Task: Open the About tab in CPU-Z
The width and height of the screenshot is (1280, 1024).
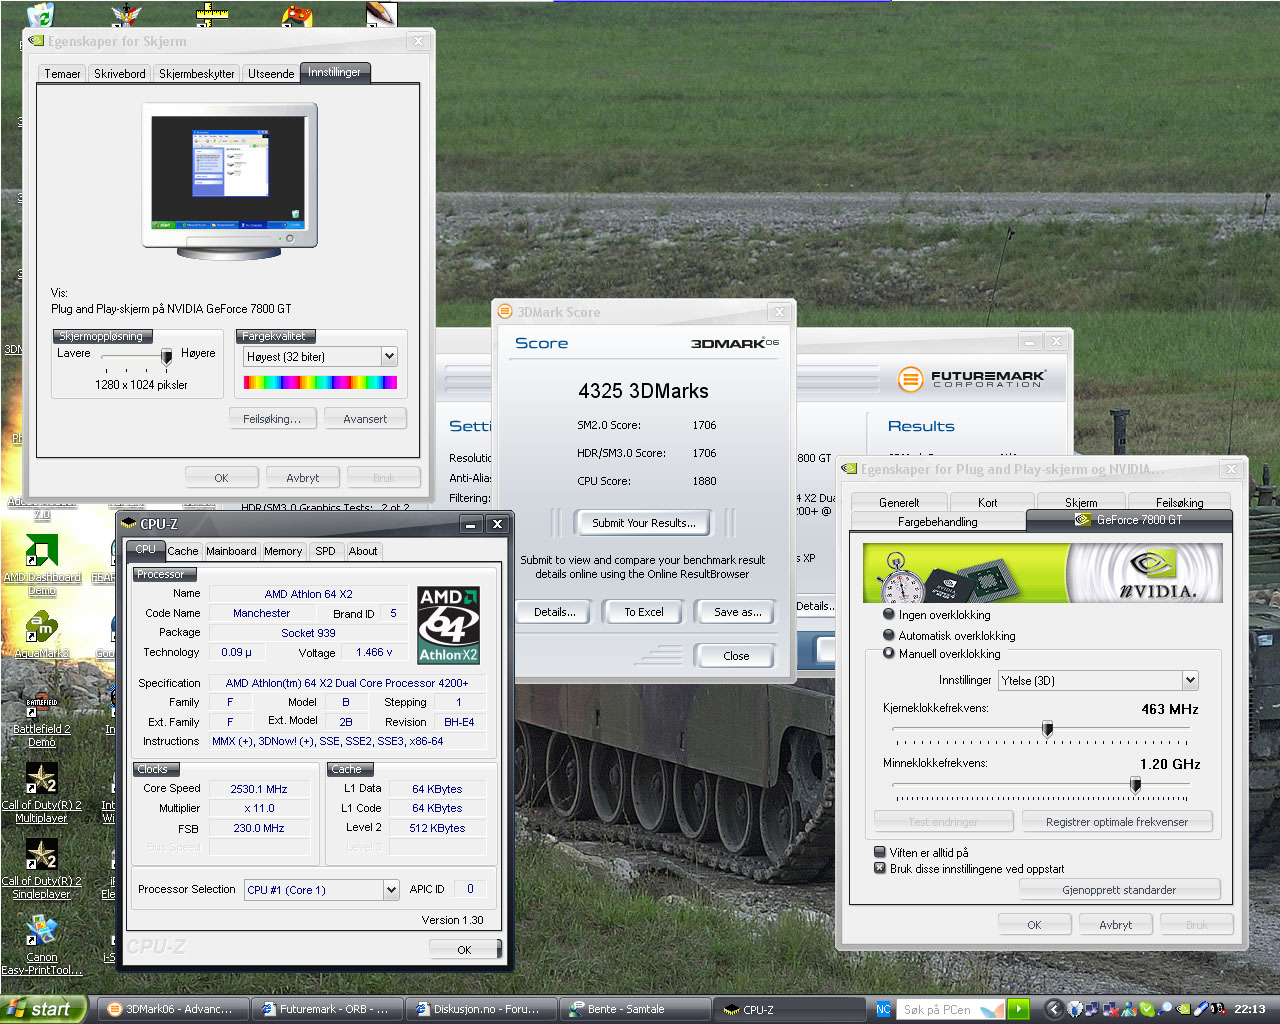Action: (x=363, y=551)
